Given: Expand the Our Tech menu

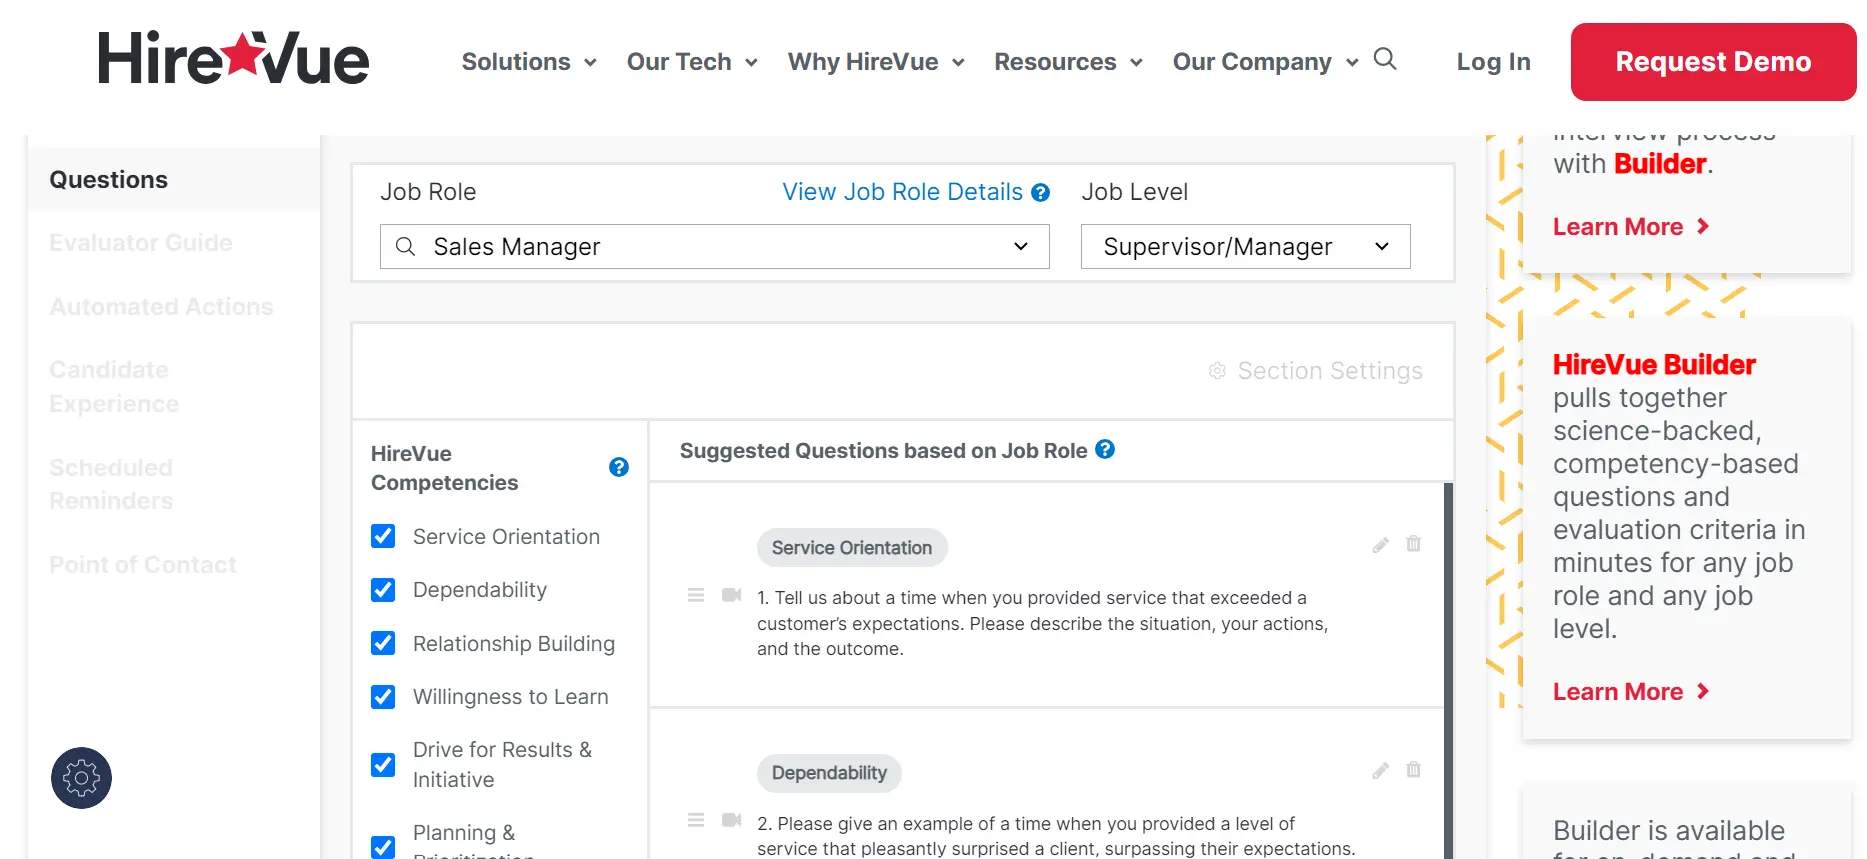Looking at the screenshot, I should coord(692,62).
